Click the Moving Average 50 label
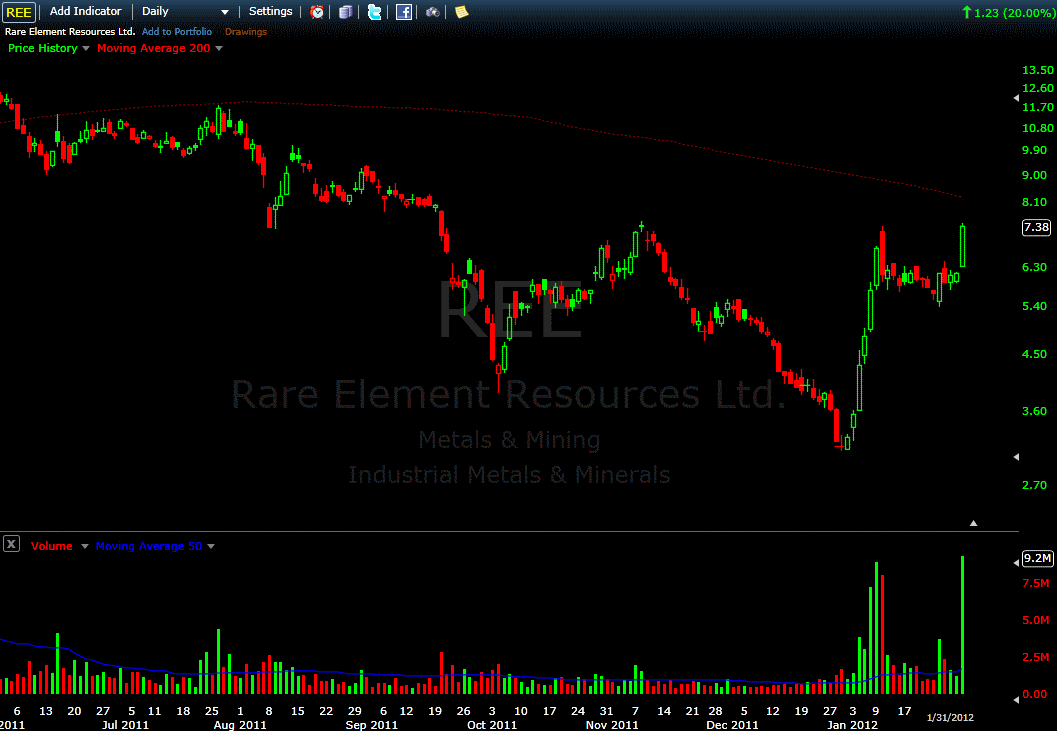 click(148, 546)
